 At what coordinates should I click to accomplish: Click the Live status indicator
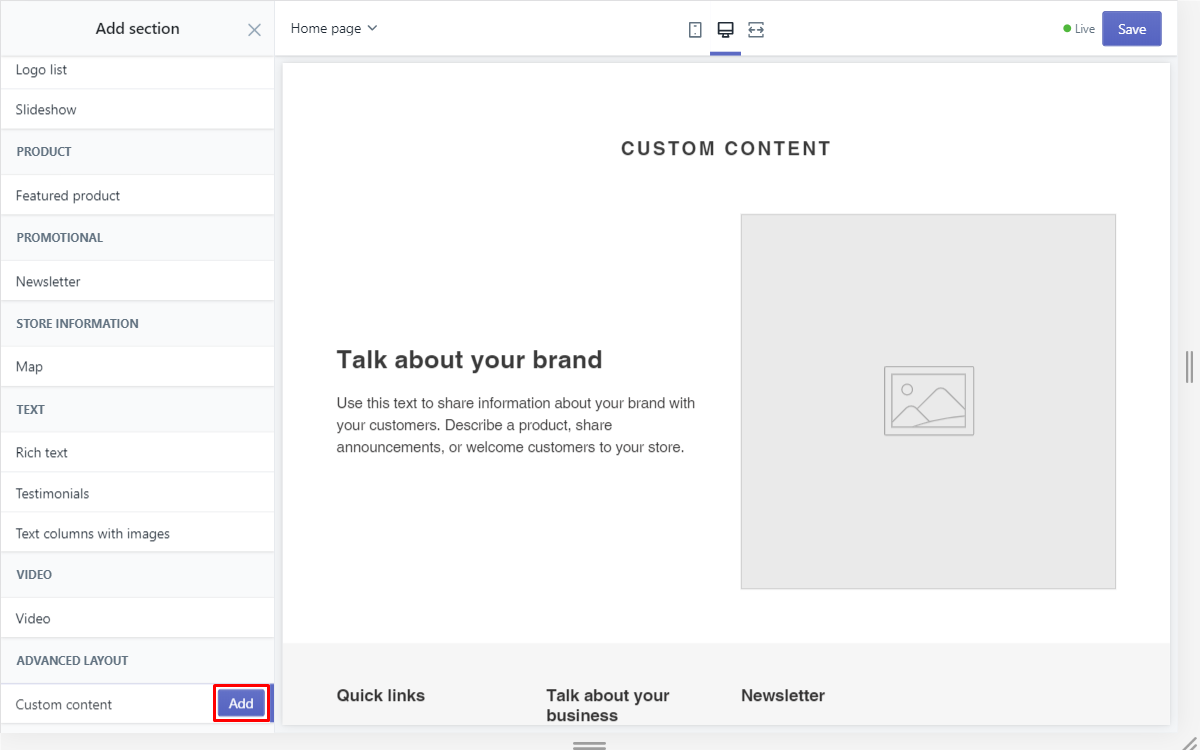(x=1079, y=29)
